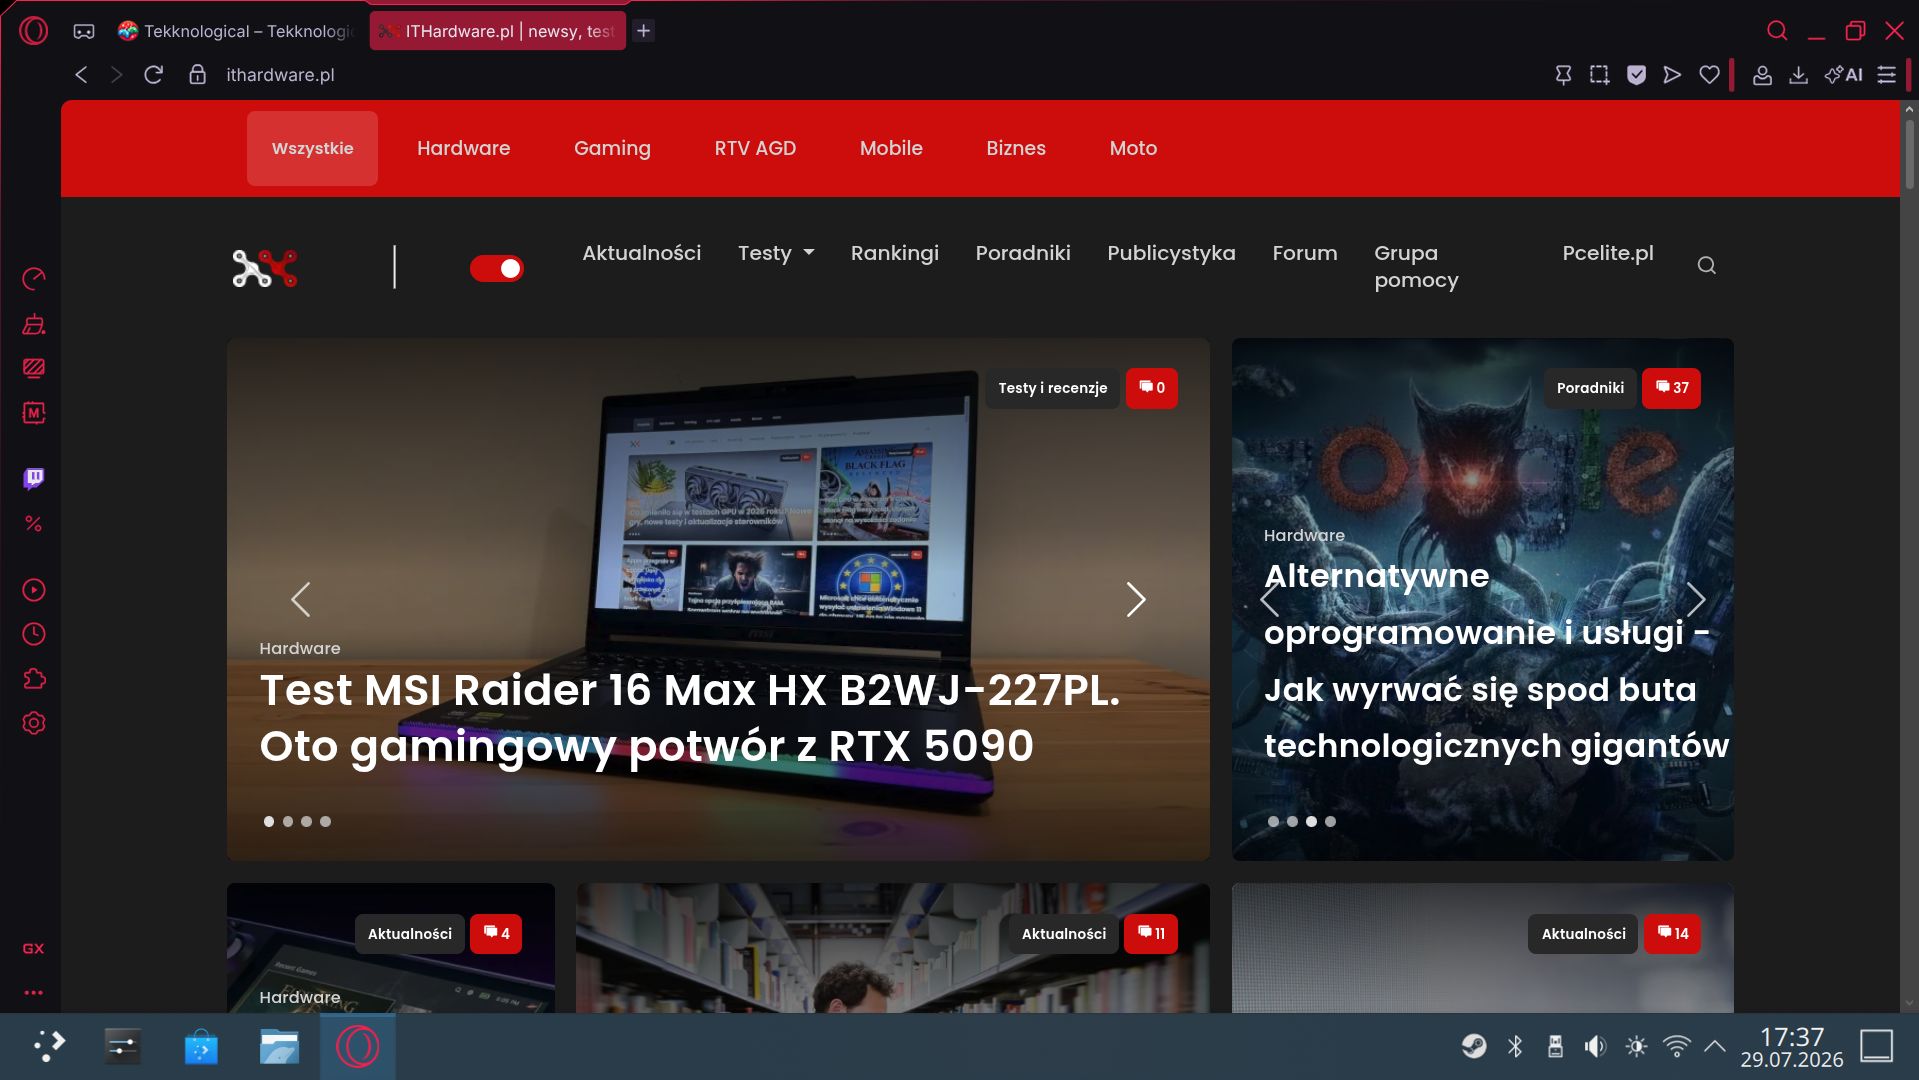Open the Twitch panel in sidebar
Screen dimensions: 1919x1080
(x=34, y=478)
